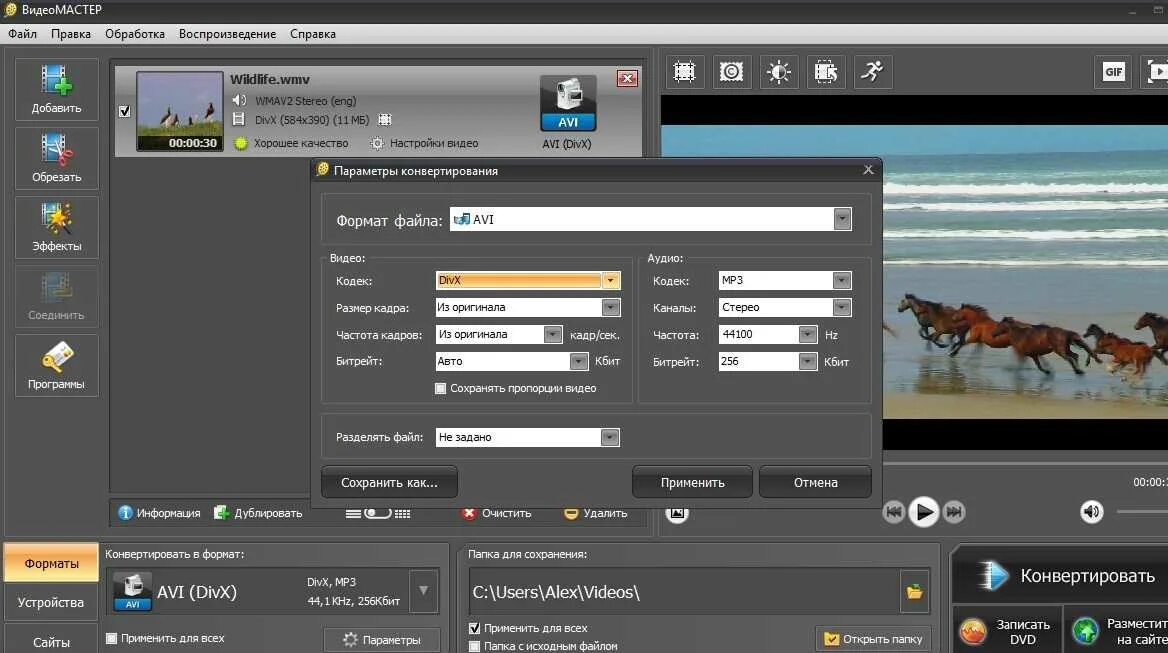Open the video Битрейт Авто dropdown
Viewport: 1168px width, 653px height.
click(579, 361)
